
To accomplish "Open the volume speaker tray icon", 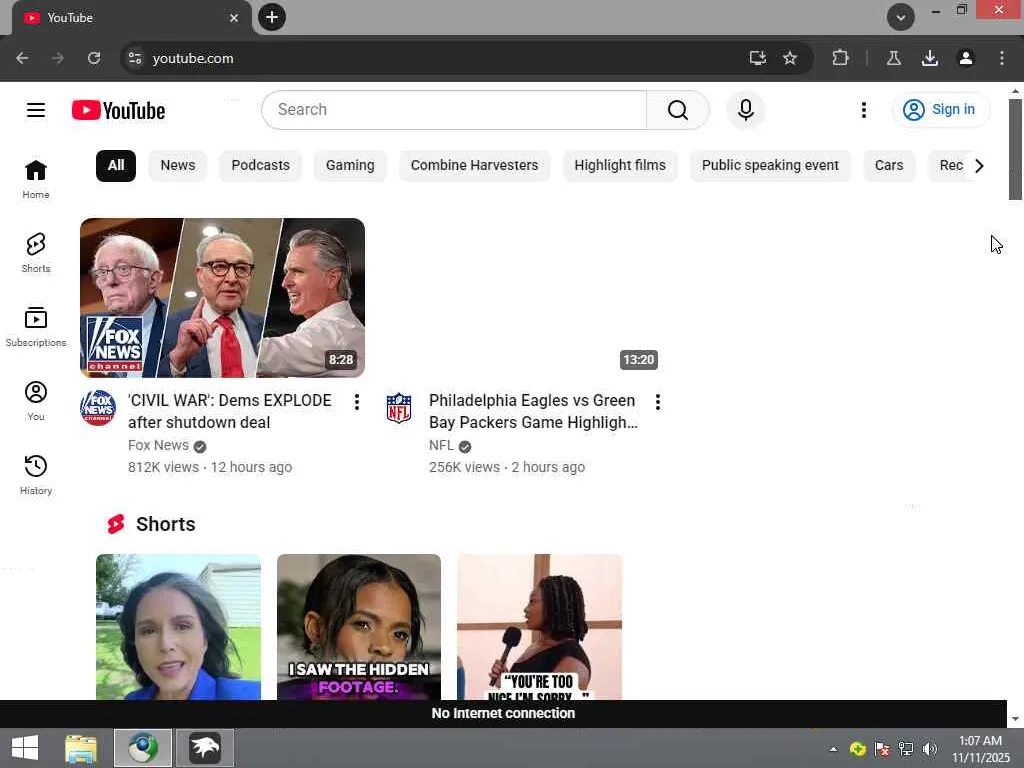I will click(929, 749).
